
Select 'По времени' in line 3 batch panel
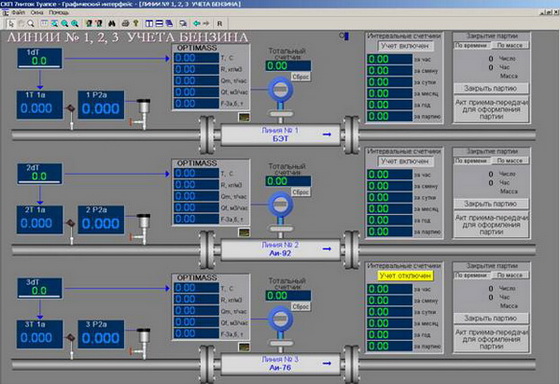pyautogui.click(x=472, y=275)
